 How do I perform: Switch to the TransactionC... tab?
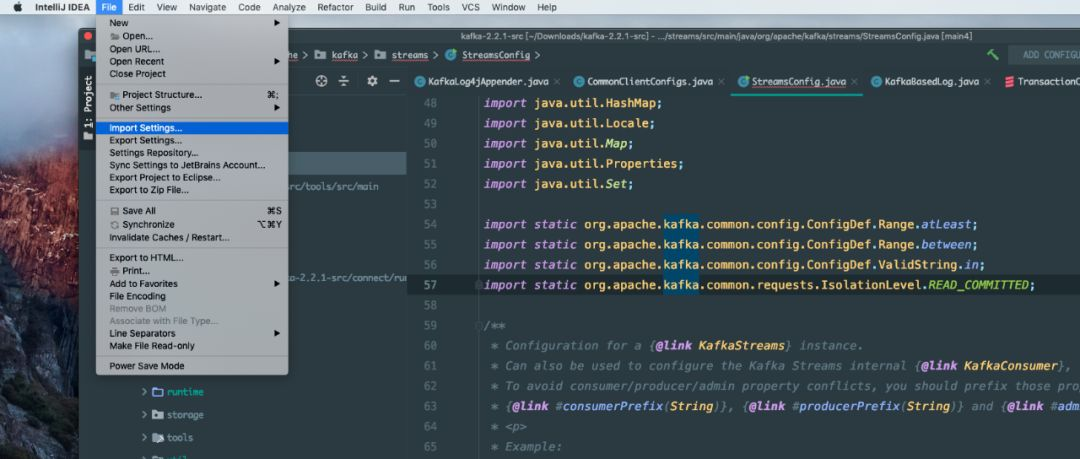pyautogui.click(x=1041, y=82)
